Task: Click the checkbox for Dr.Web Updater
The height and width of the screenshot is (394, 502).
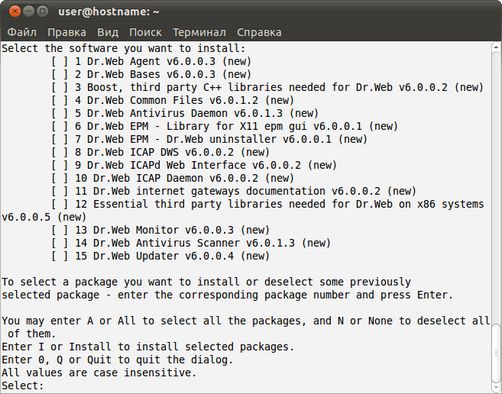Action: pos(60,256)
